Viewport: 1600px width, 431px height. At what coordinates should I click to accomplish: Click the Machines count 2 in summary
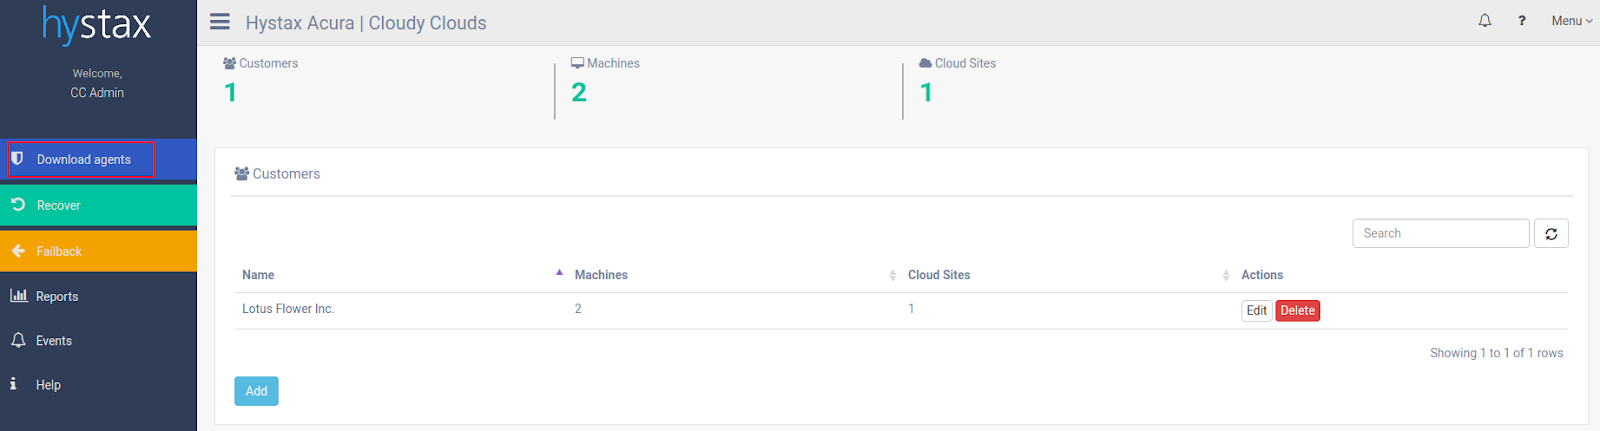pyautogui.click(x=579, y=92)
